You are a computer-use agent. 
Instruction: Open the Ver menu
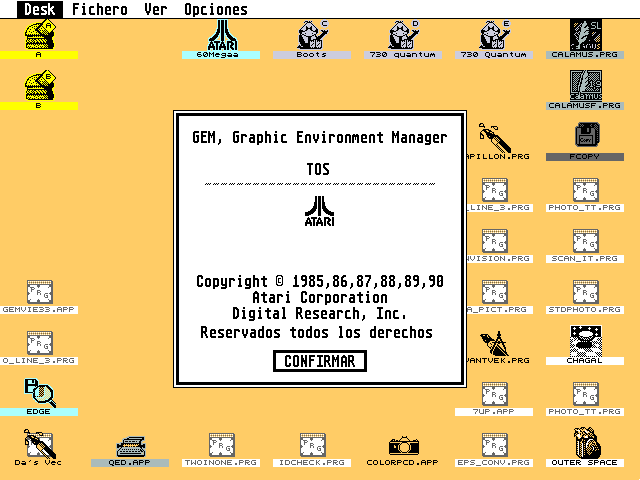coord(156,9)
